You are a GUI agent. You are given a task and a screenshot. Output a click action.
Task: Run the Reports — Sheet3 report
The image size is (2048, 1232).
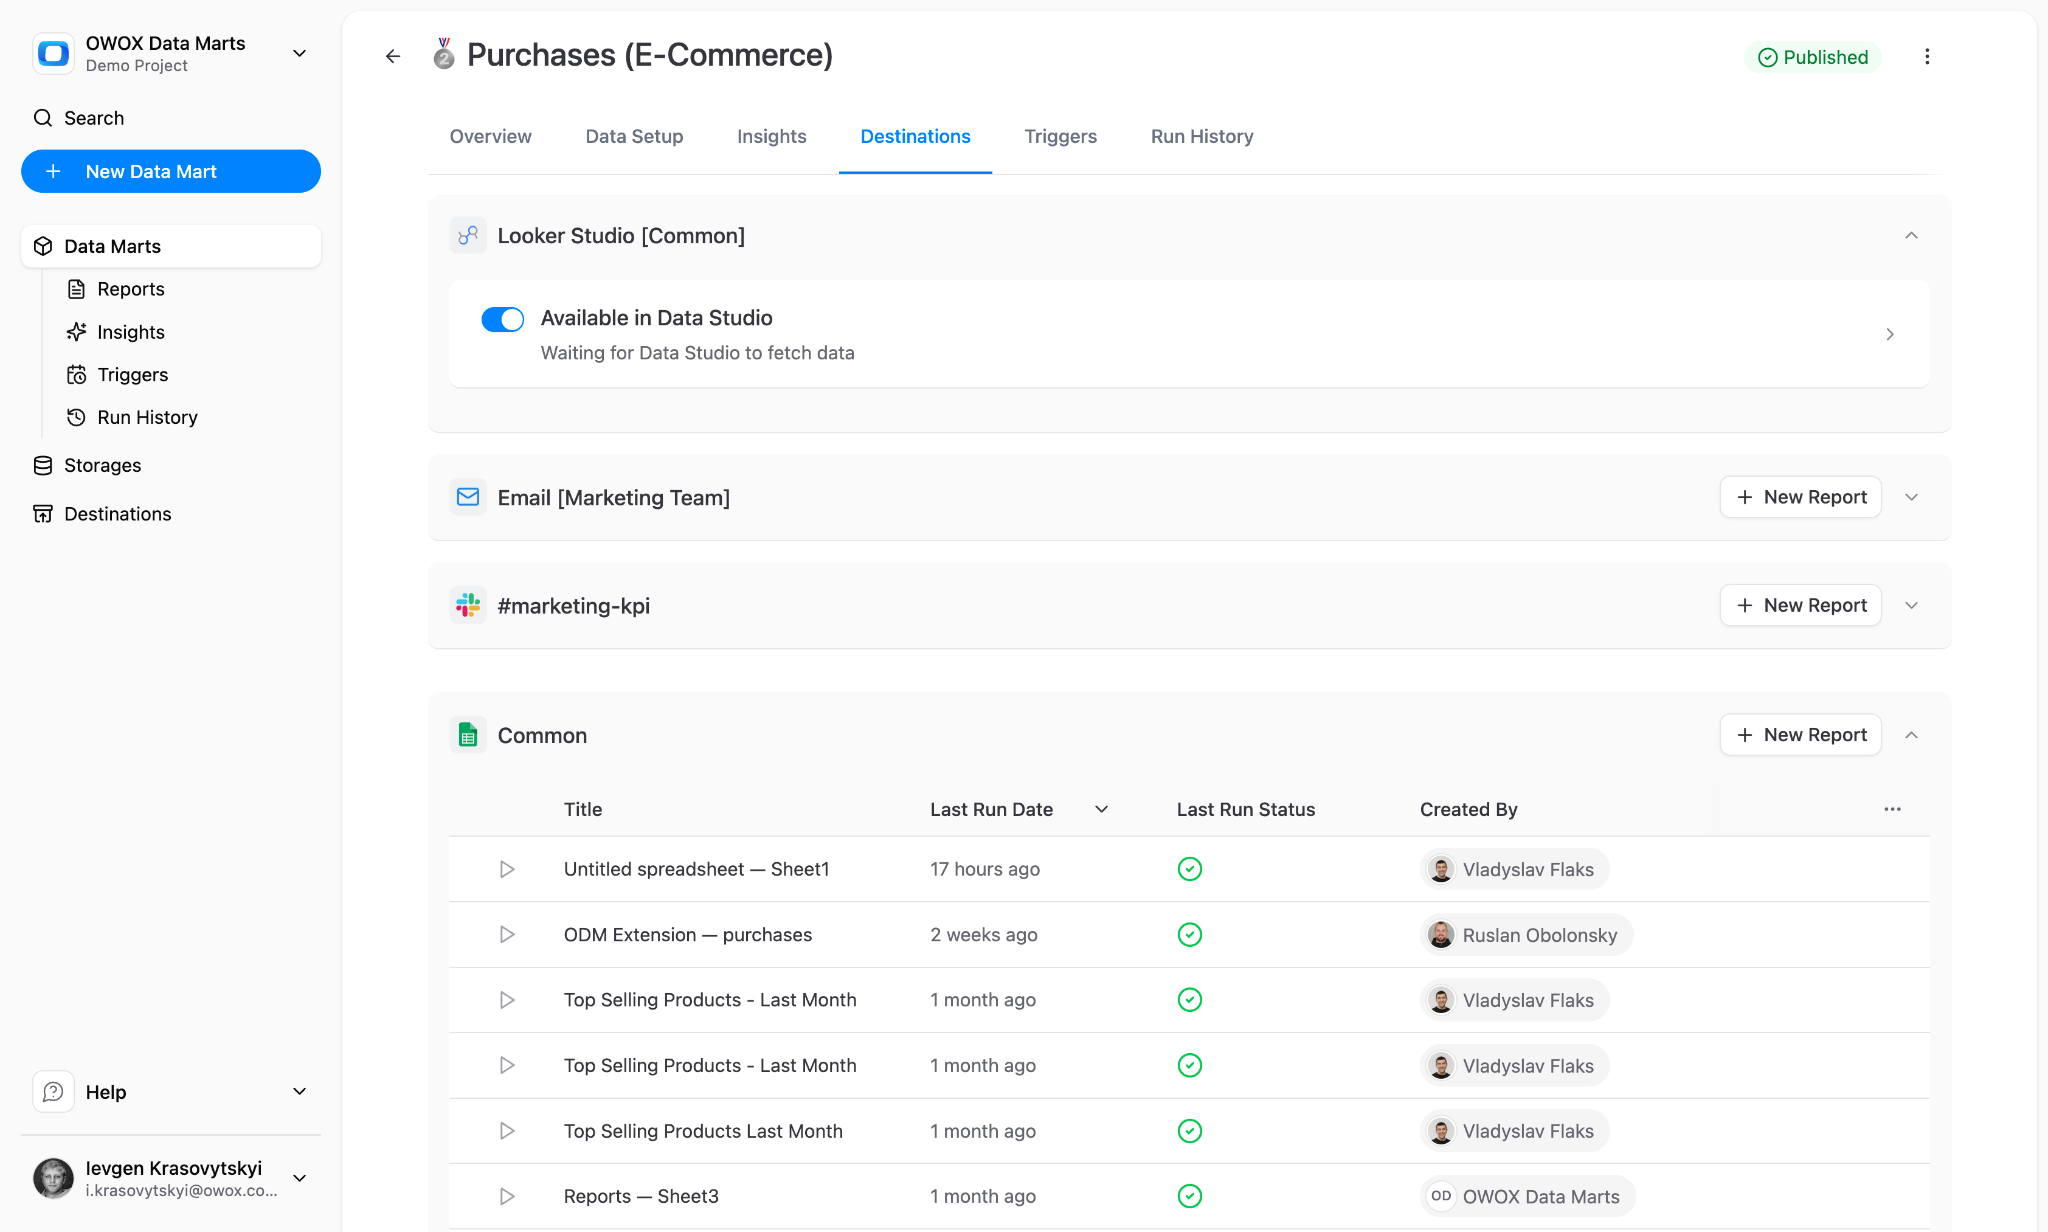[x=507, y=1196]
